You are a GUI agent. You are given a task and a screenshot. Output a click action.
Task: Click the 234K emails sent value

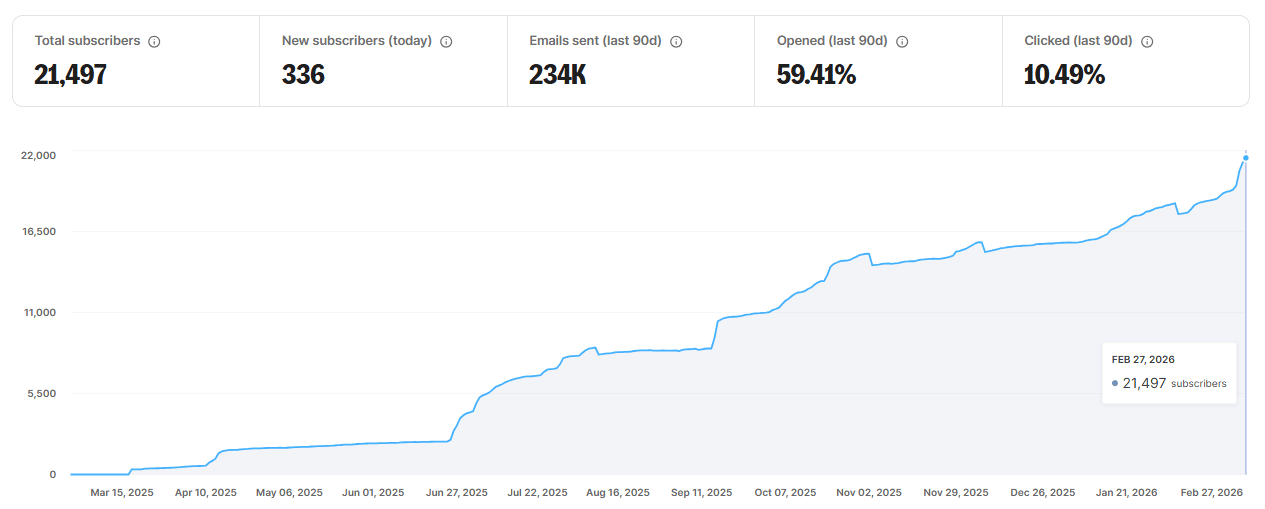(557, 75)
